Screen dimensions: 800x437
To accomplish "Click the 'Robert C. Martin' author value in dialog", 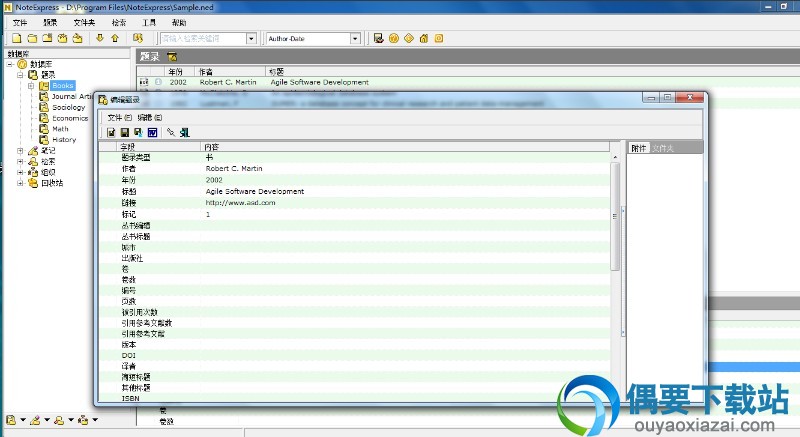I will point(234,169).
